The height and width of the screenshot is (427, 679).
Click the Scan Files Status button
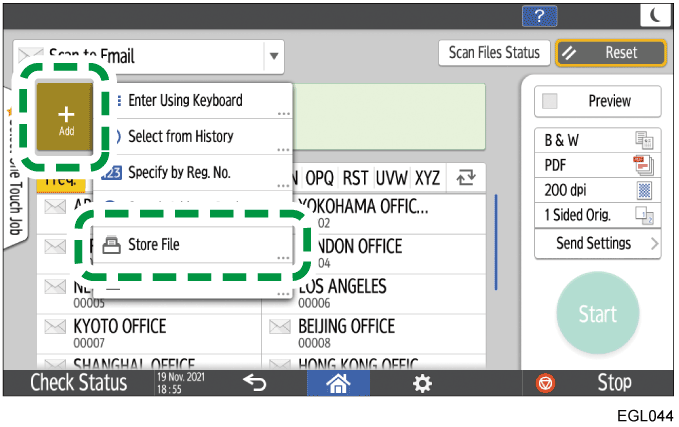coord(493,53)
